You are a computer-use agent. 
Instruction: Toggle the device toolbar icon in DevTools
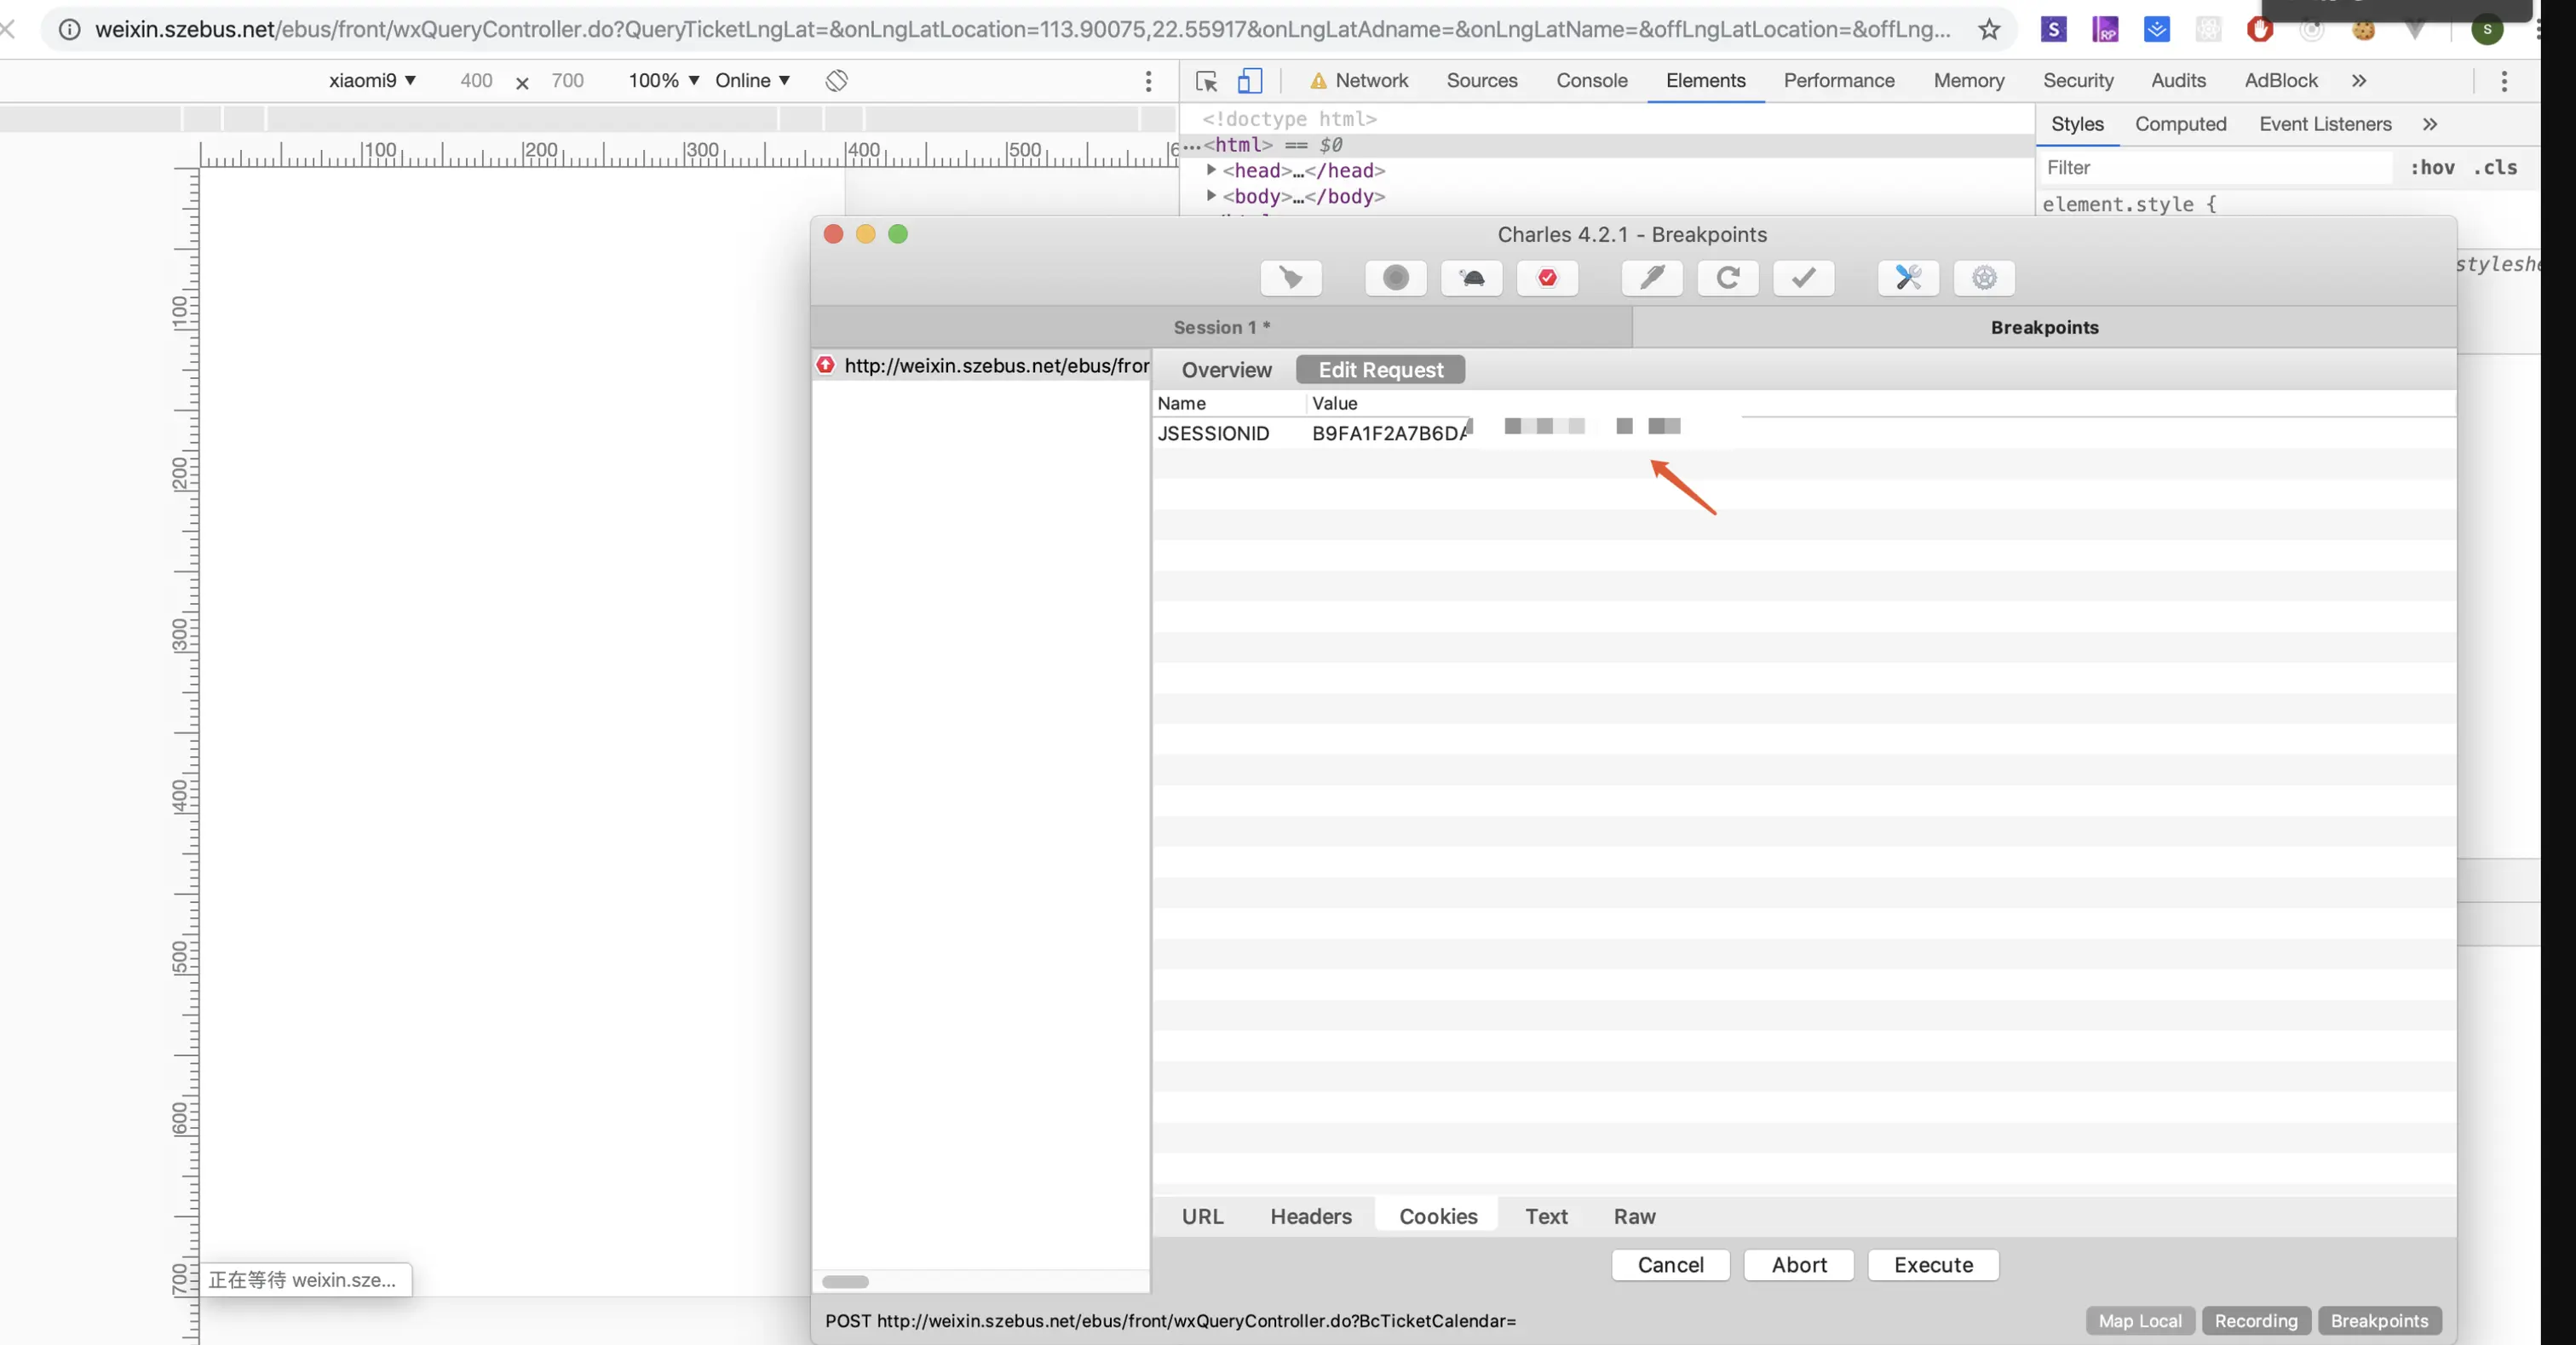pos(1250,80)
